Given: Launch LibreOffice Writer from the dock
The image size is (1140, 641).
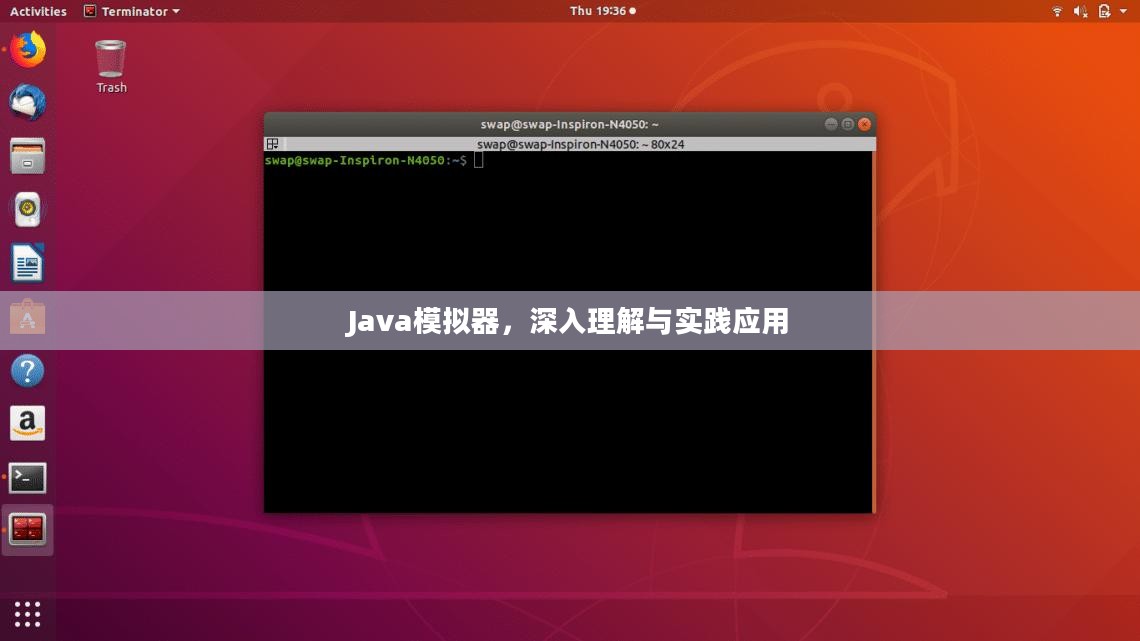Looking at the screenshot, I should tap(28, 262).
